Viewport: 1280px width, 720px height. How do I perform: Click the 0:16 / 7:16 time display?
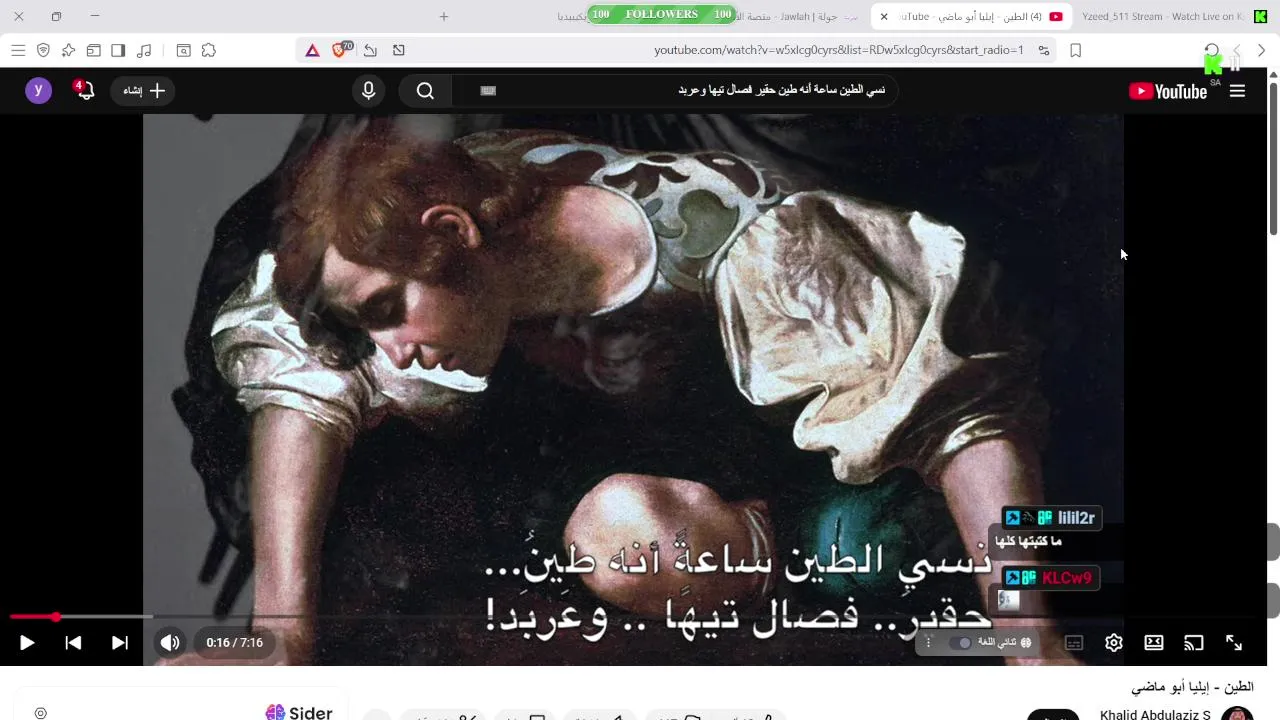(235, 643)
